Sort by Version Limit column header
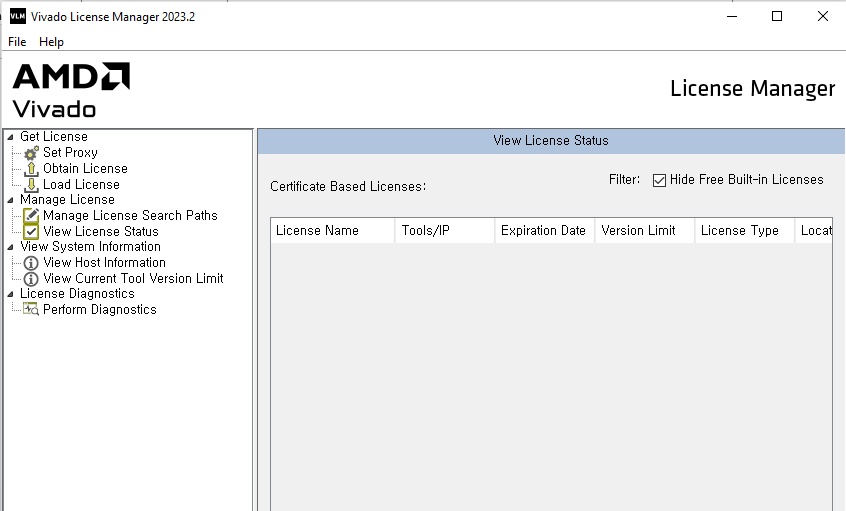Screen dimensions: 846x511 (x=645, y=231)
